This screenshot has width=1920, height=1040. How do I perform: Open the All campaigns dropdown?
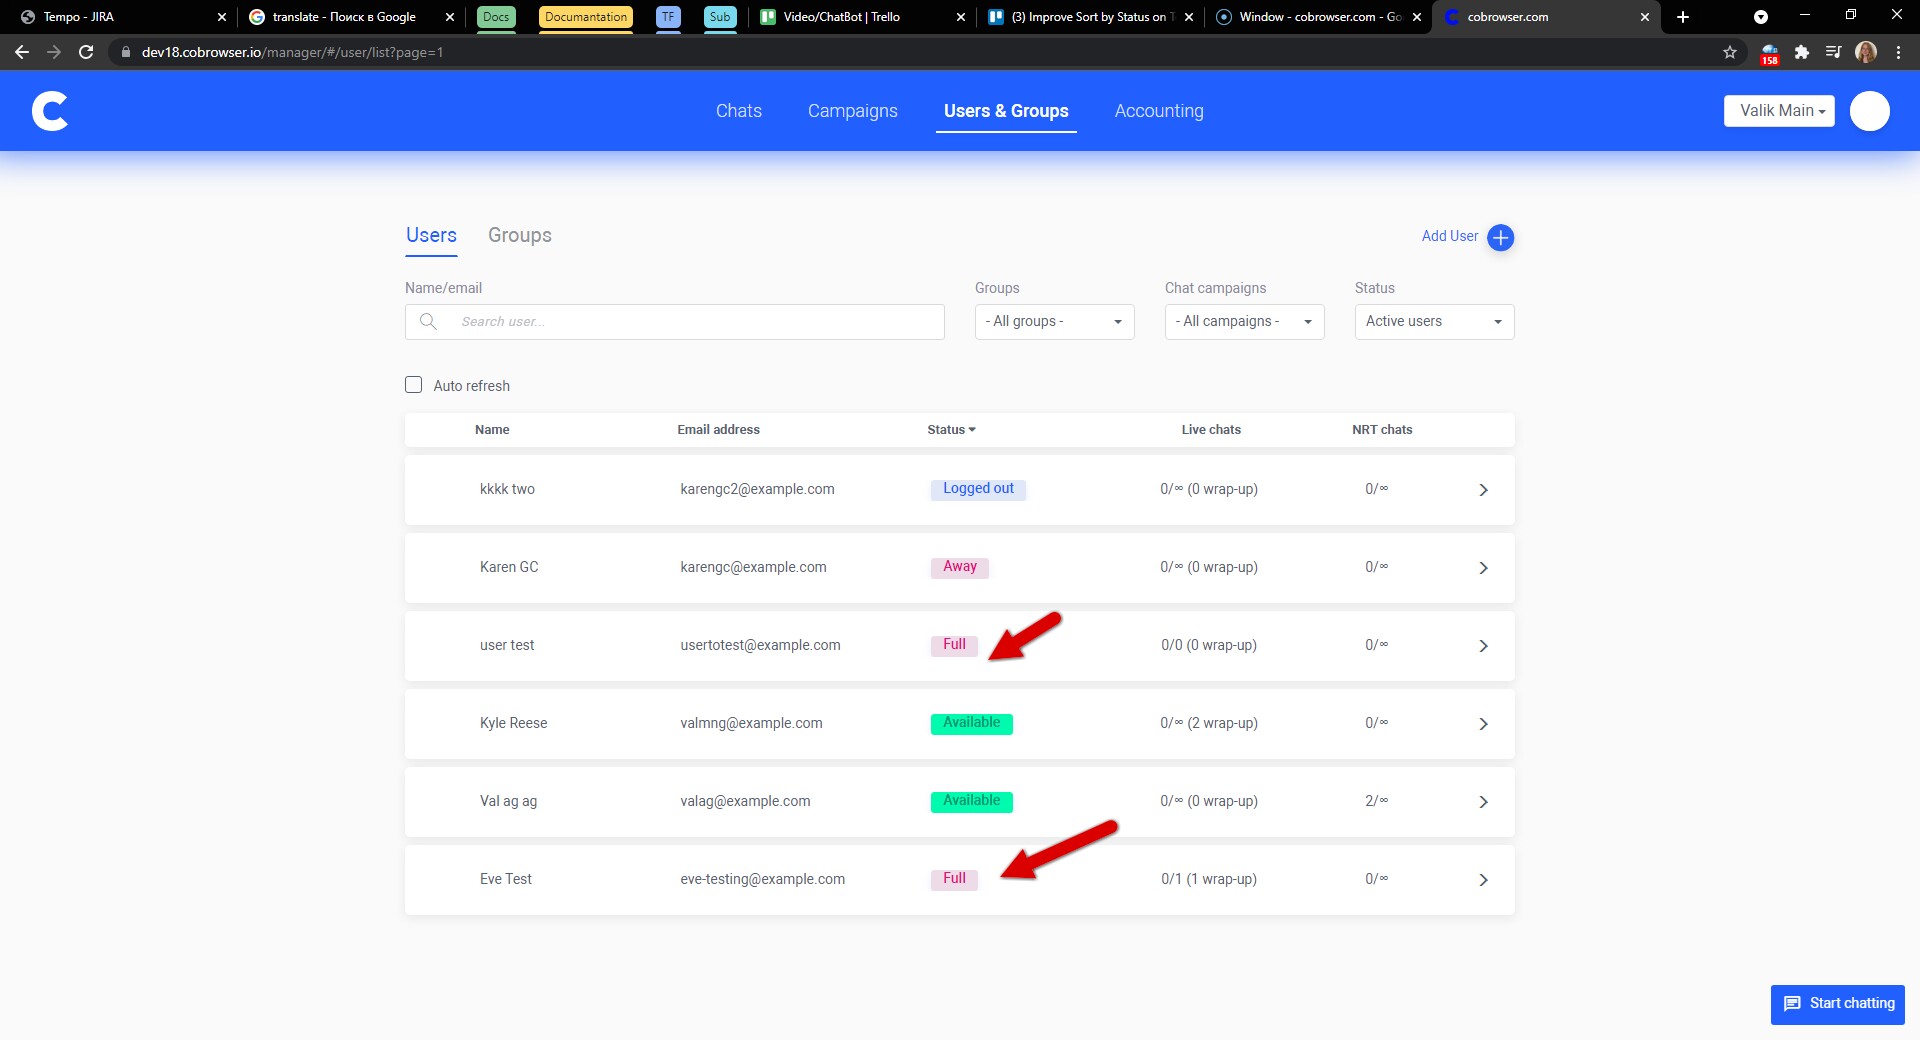tap(1244, 321)
